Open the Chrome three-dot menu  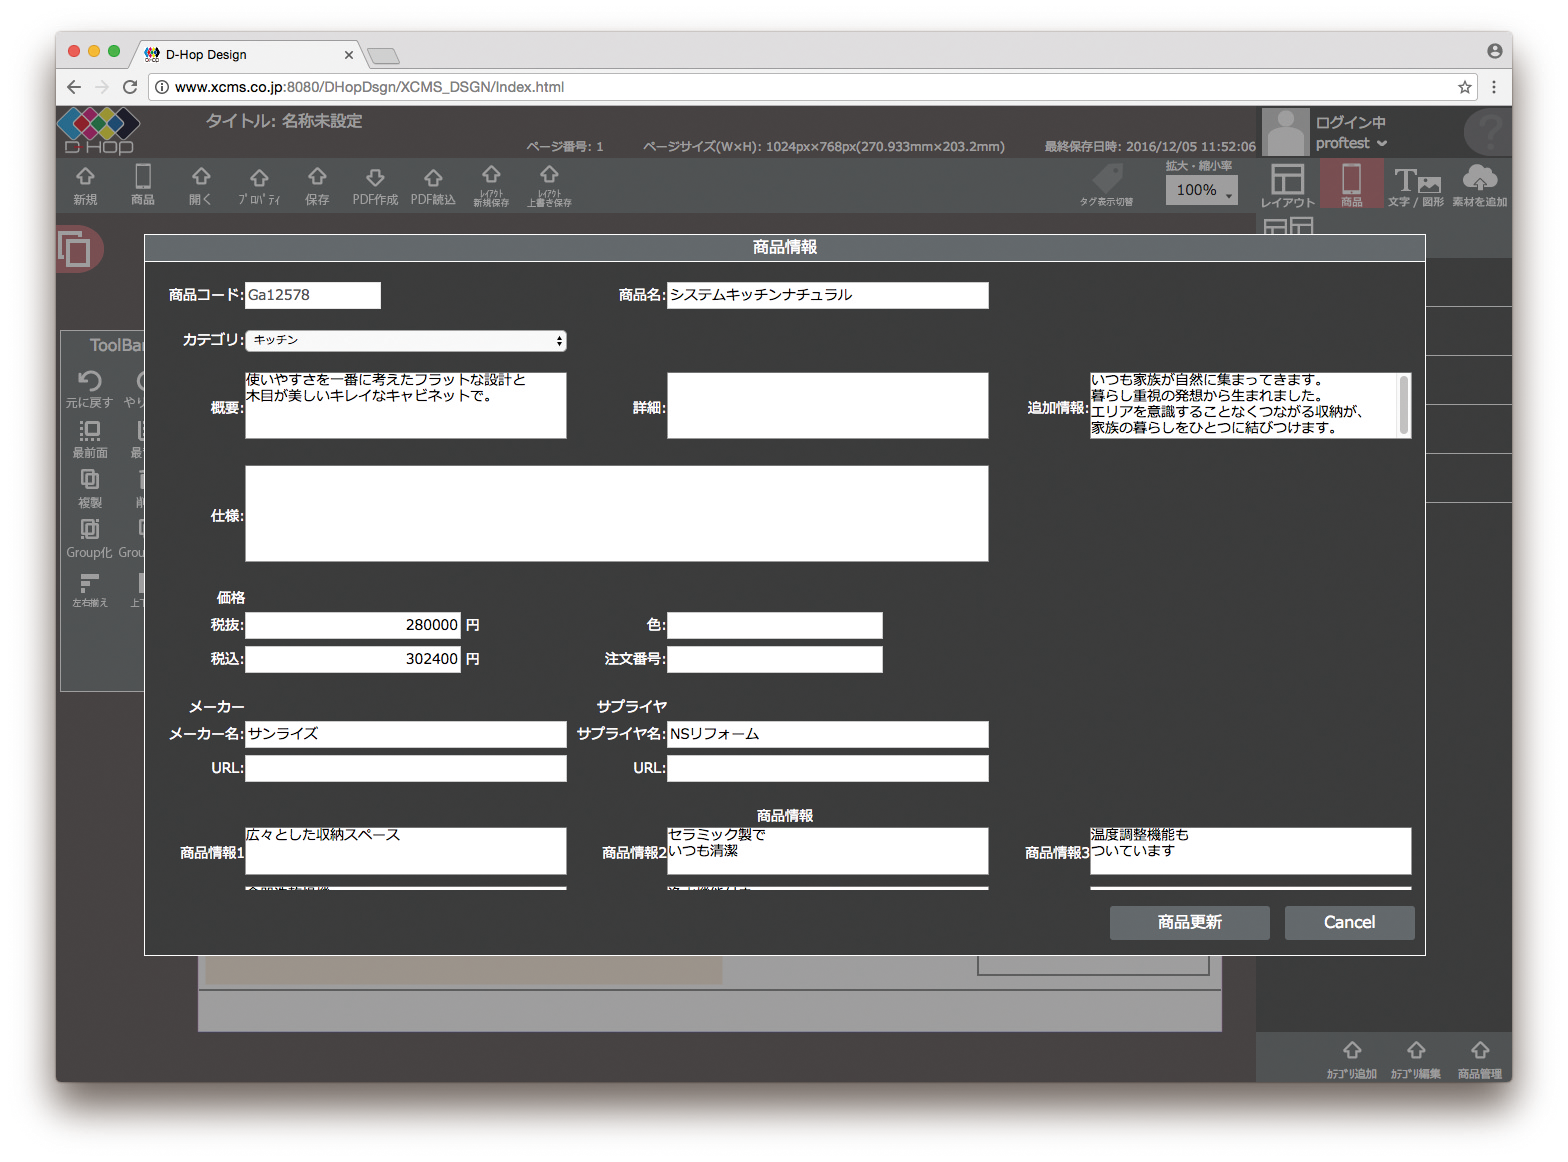pos(1494,87)
